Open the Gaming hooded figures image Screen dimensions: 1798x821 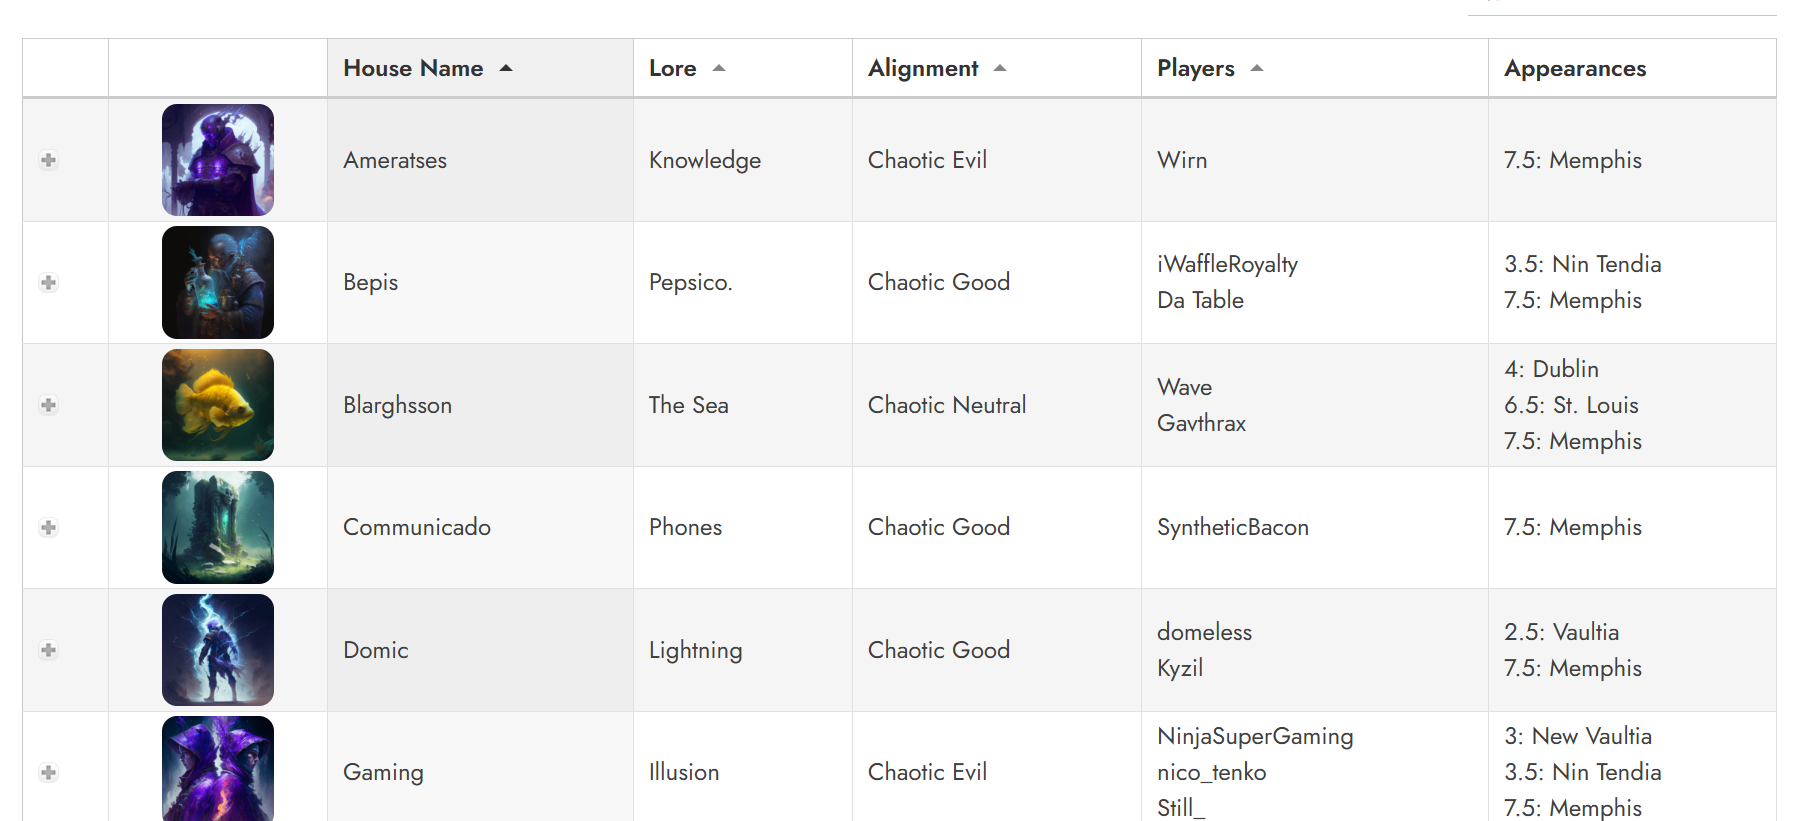pyautogui.click(x=218, y=768)
